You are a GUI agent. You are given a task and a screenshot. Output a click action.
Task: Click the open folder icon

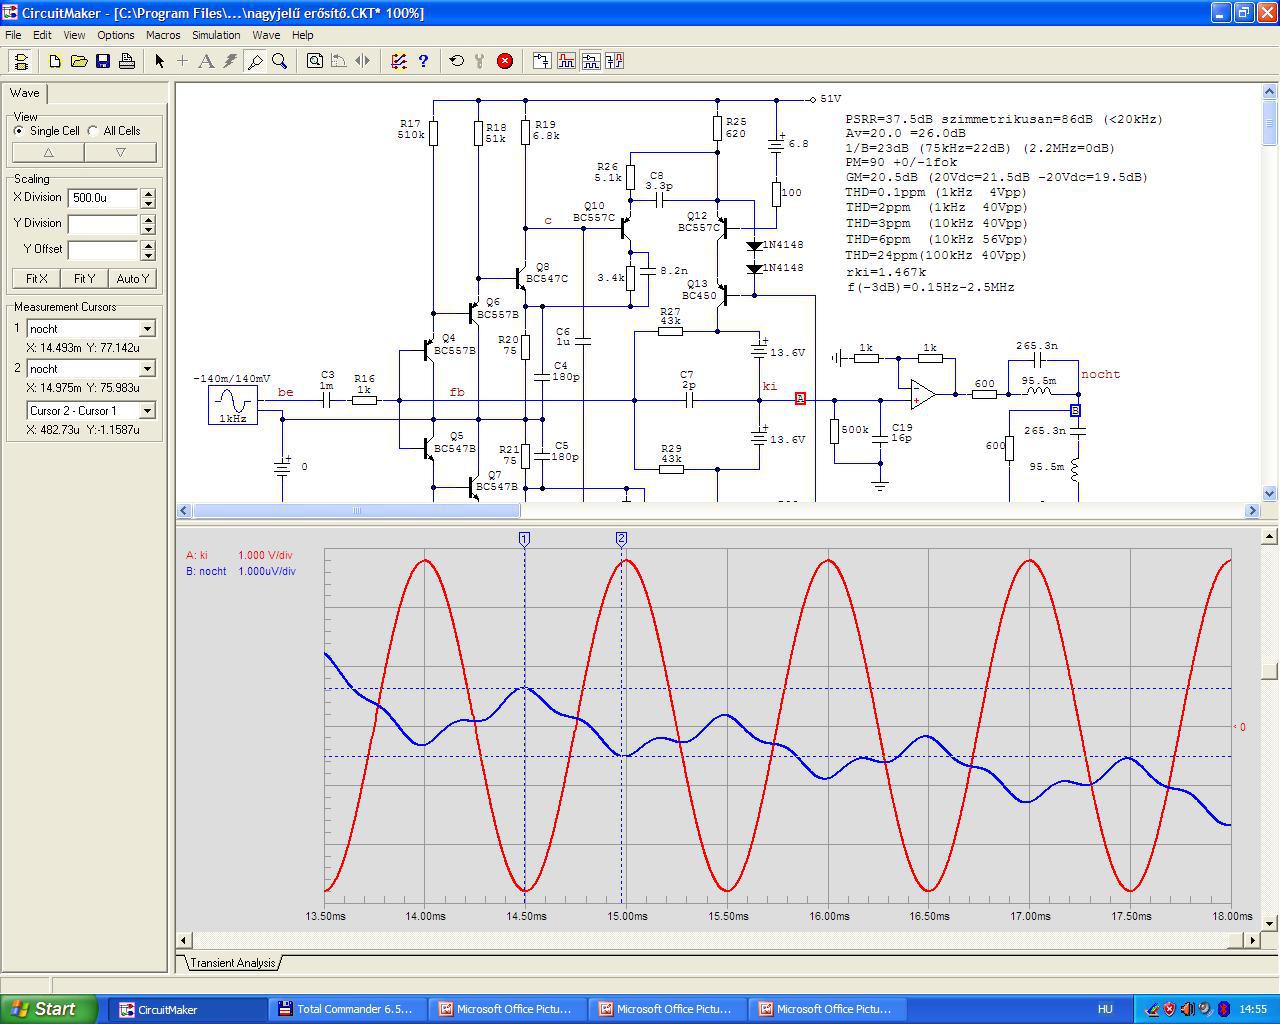coord(79,61)
